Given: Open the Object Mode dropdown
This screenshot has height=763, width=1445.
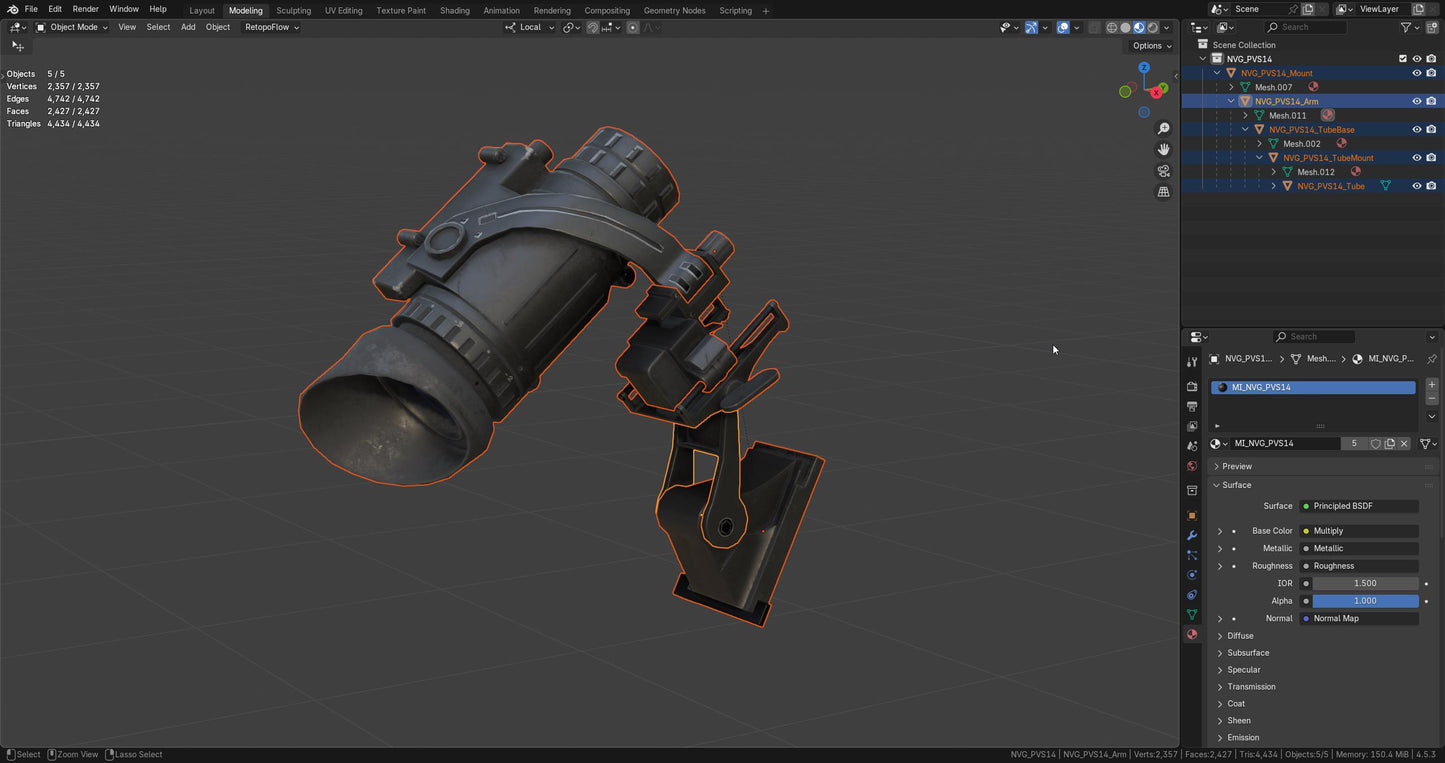Looking at the screenshot, I should point(72,27).
